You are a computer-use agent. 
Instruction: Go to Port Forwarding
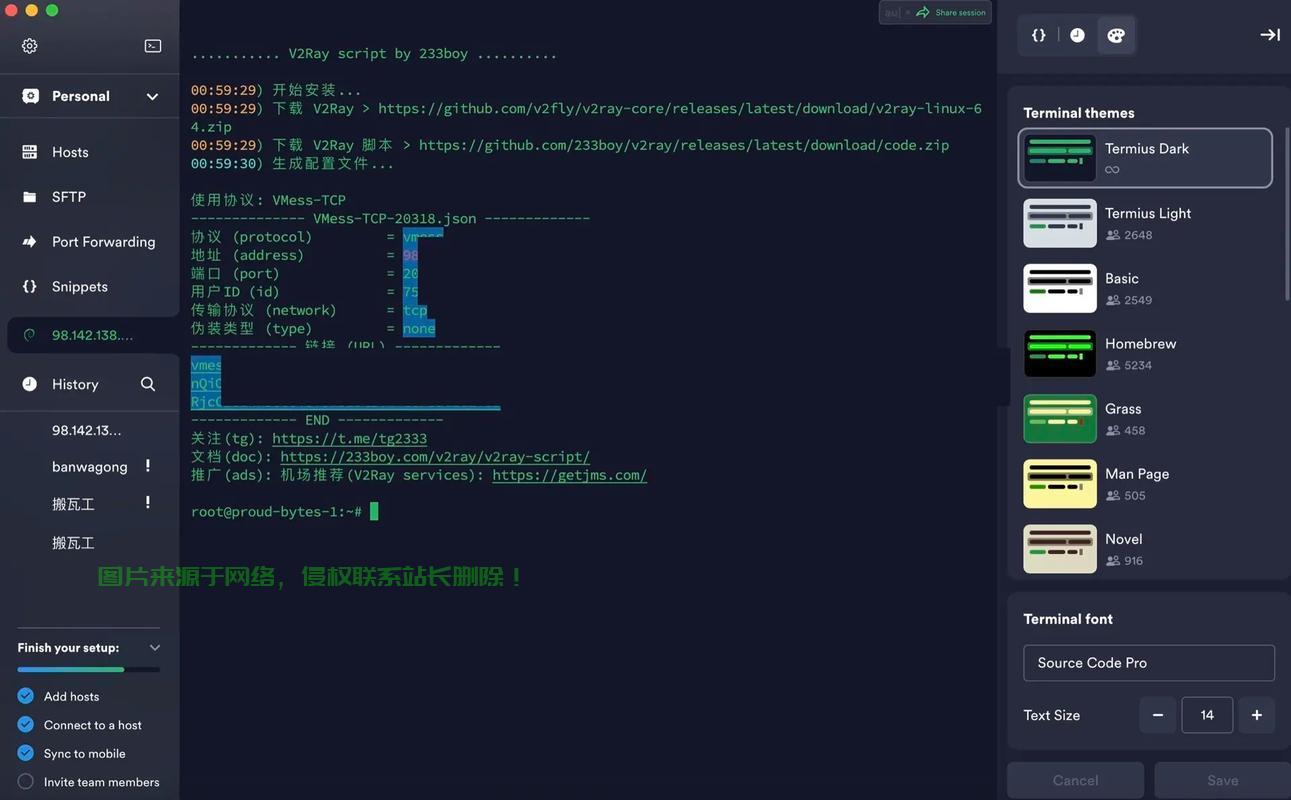(x=103, y=242)
